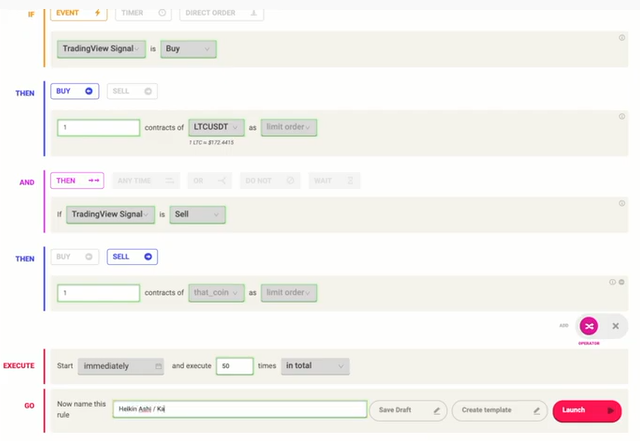The height and width of the screenshot is (441, 640).
Task: Click the execute times field showing 50
Action: 235,366
